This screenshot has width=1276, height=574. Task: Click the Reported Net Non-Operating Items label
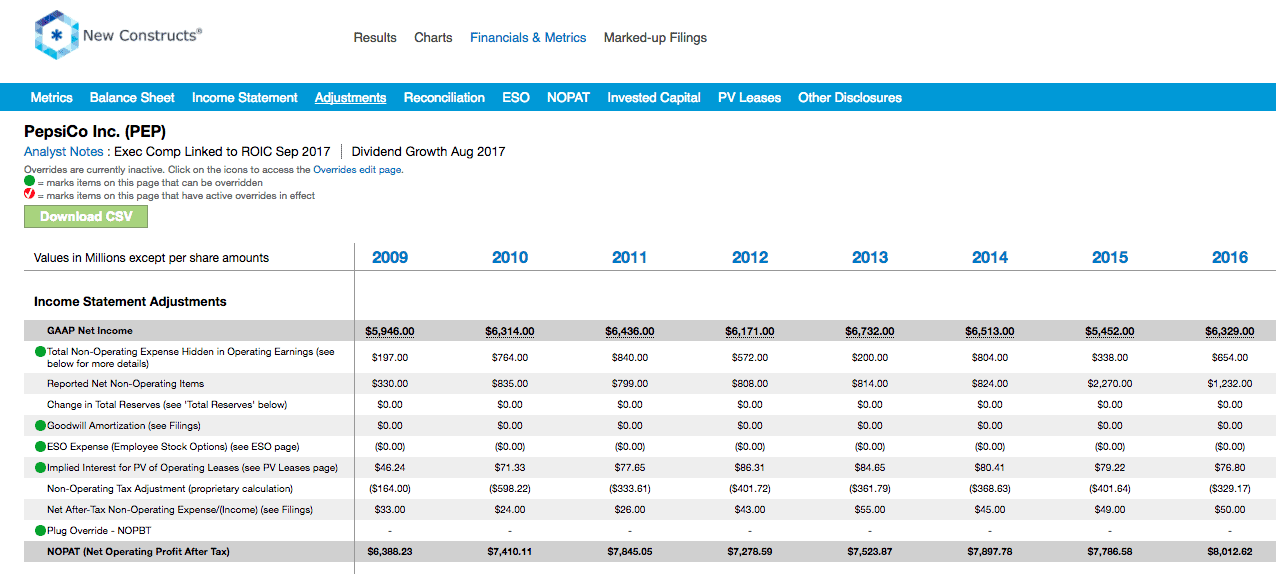125,384
